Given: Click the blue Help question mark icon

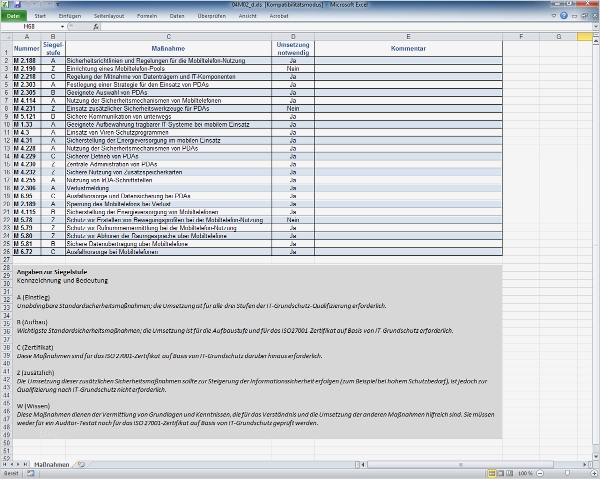Looking at the screenshot, I should tap(564, 16).
